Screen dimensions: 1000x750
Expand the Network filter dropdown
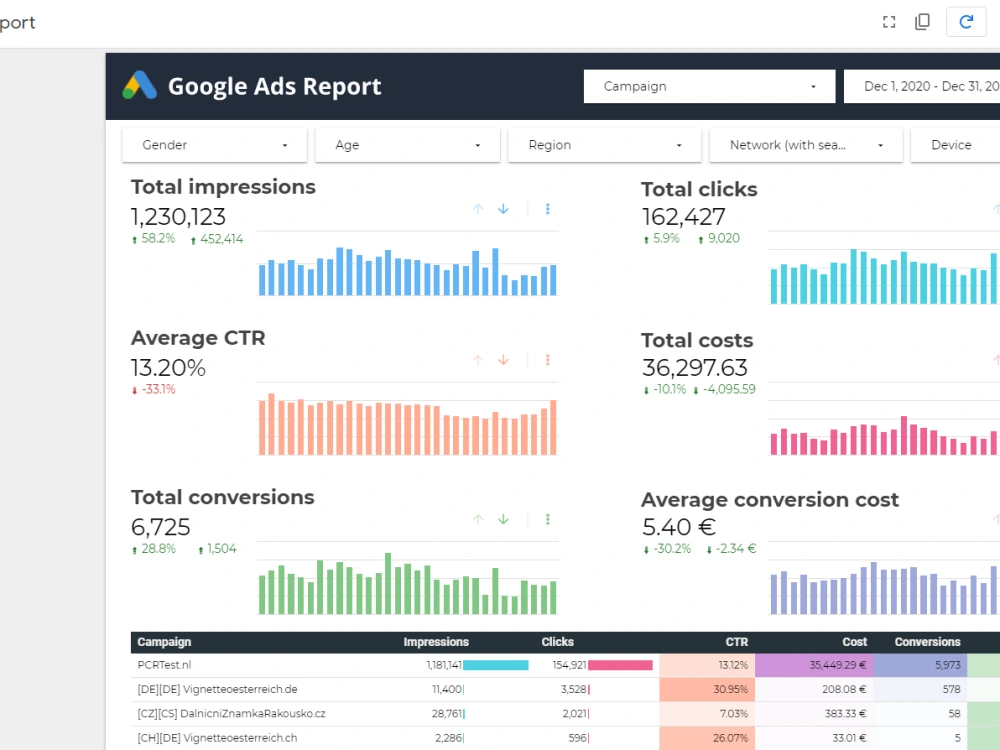pos(806,145)
